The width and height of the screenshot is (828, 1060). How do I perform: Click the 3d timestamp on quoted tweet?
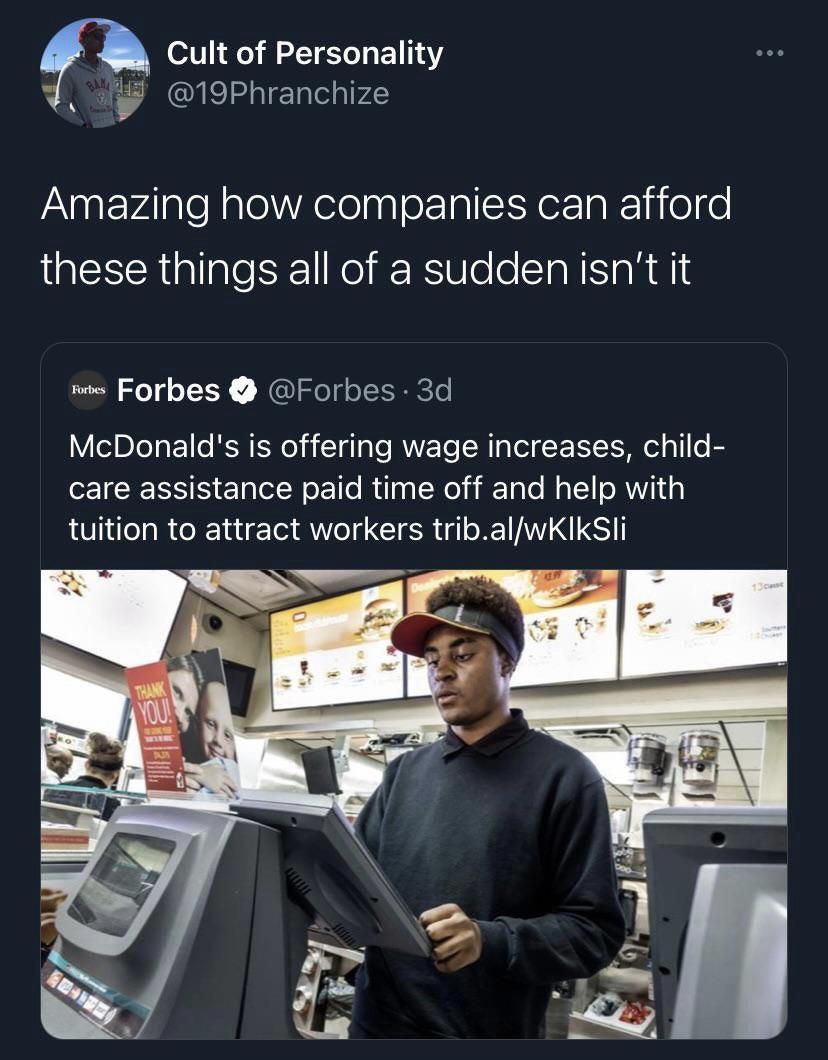click(435, 390)
